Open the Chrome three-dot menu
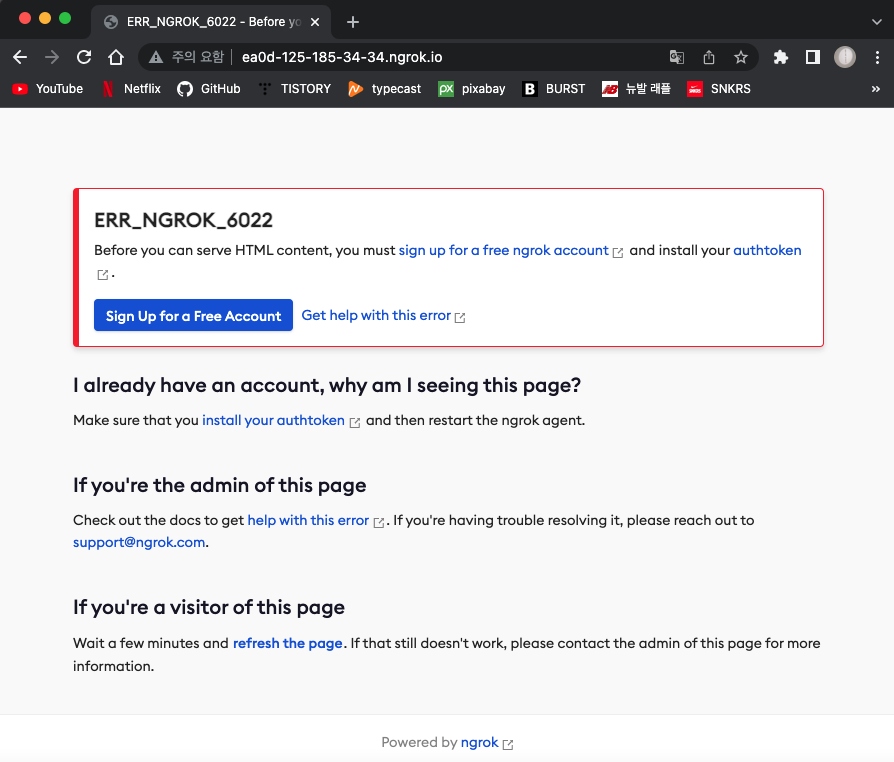This screenshot has height=762, width=894. (877, 57)
